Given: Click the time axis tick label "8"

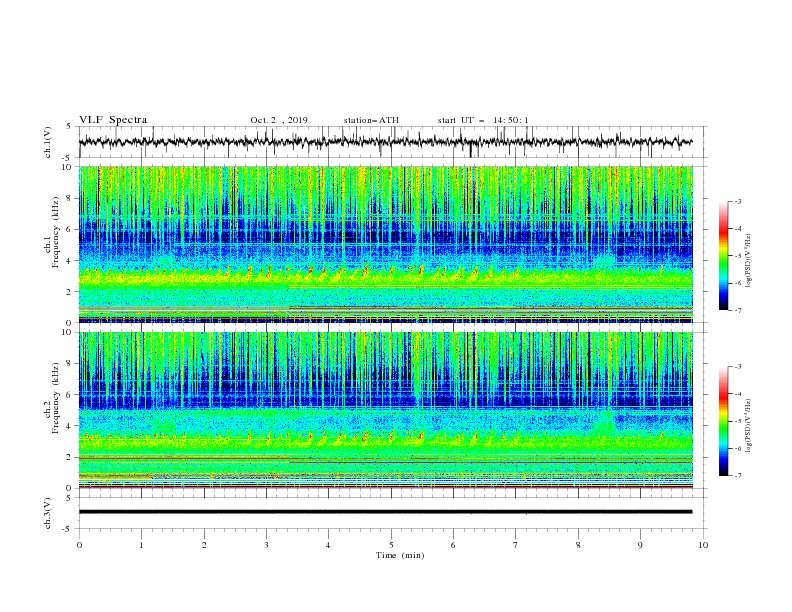Looking at the screenshot, I should [x=578, y=545].
